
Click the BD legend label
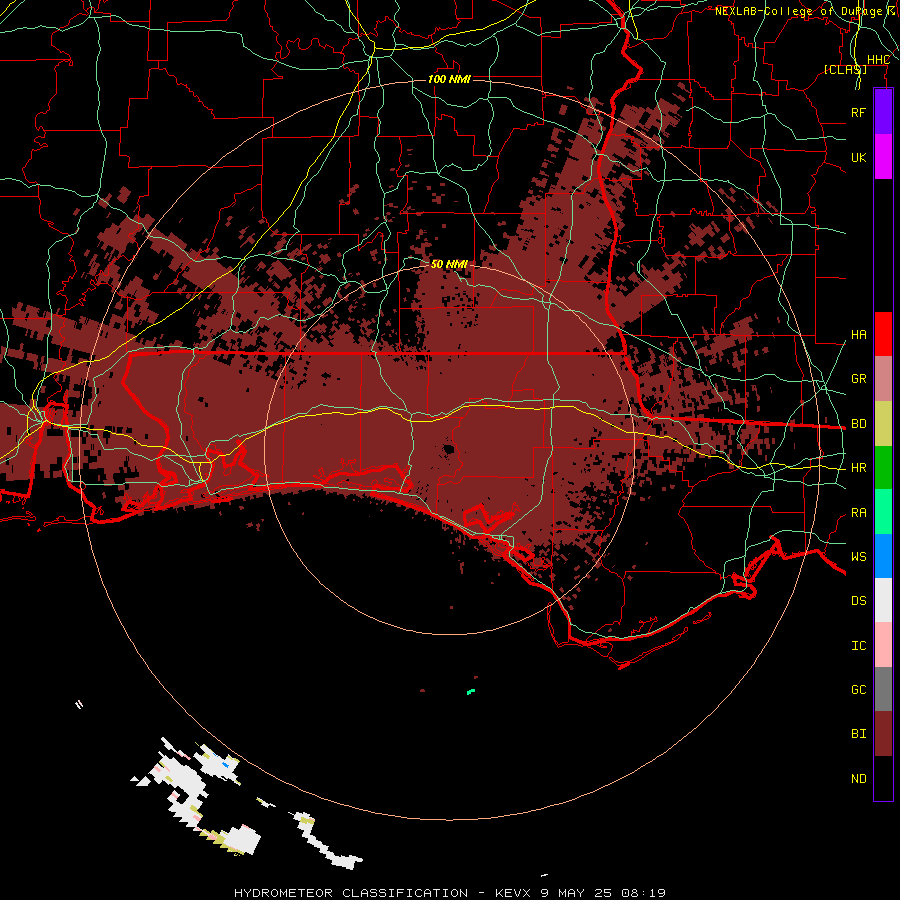click(859, 424)
